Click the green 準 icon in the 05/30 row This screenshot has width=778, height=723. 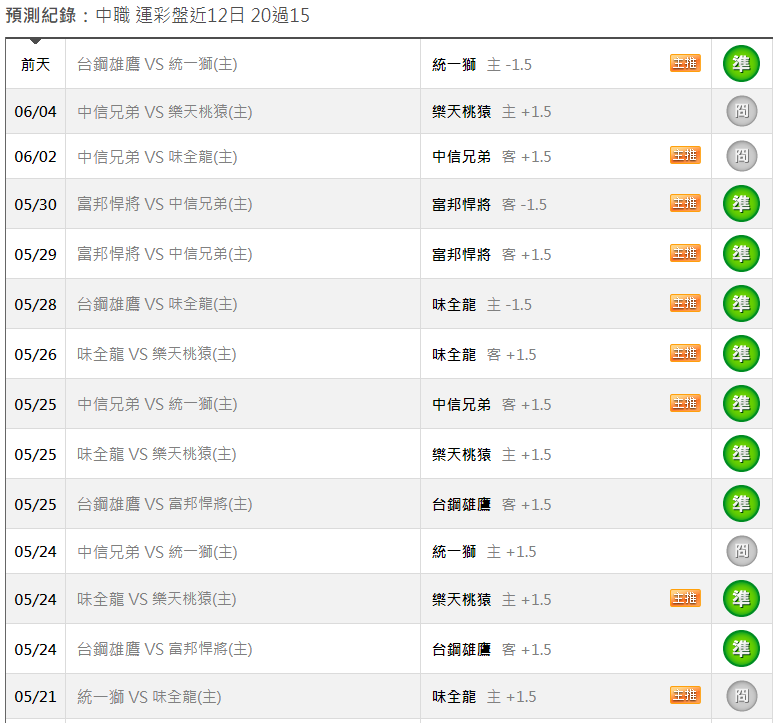(741, 203)
